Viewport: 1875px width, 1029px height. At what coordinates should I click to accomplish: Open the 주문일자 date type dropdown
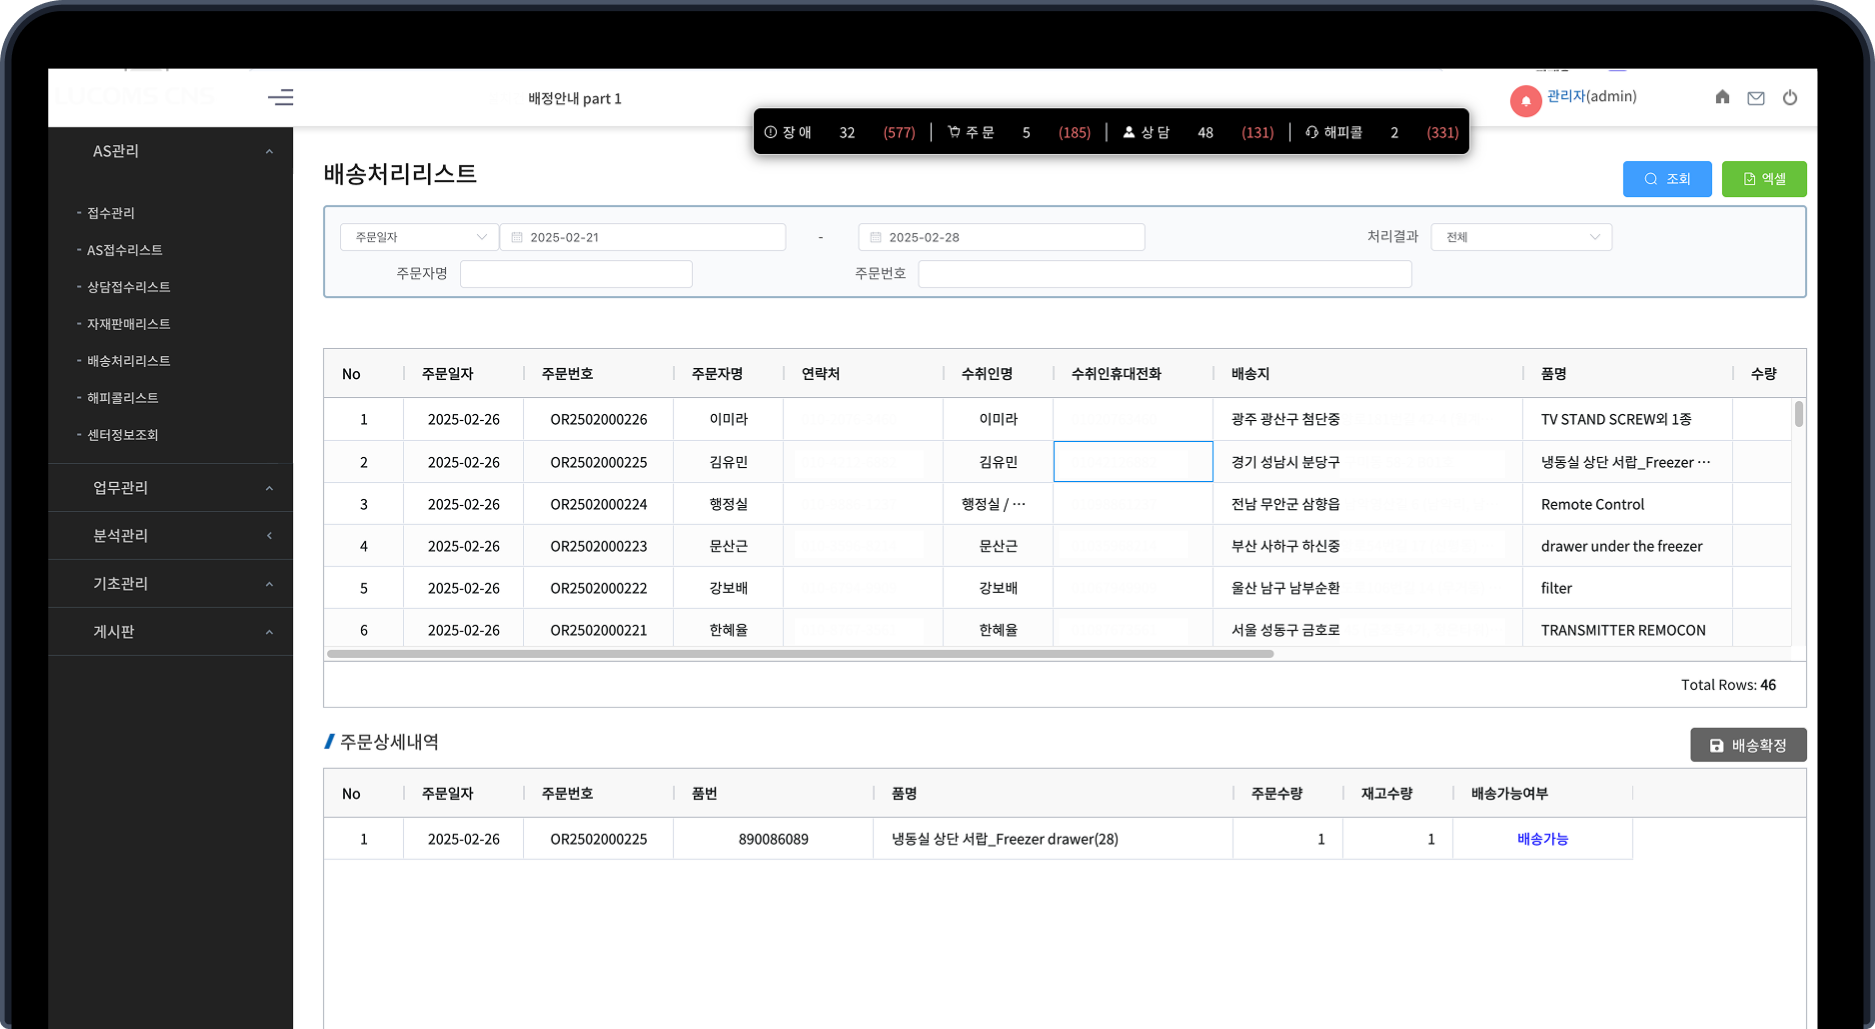tap(419, 237)
